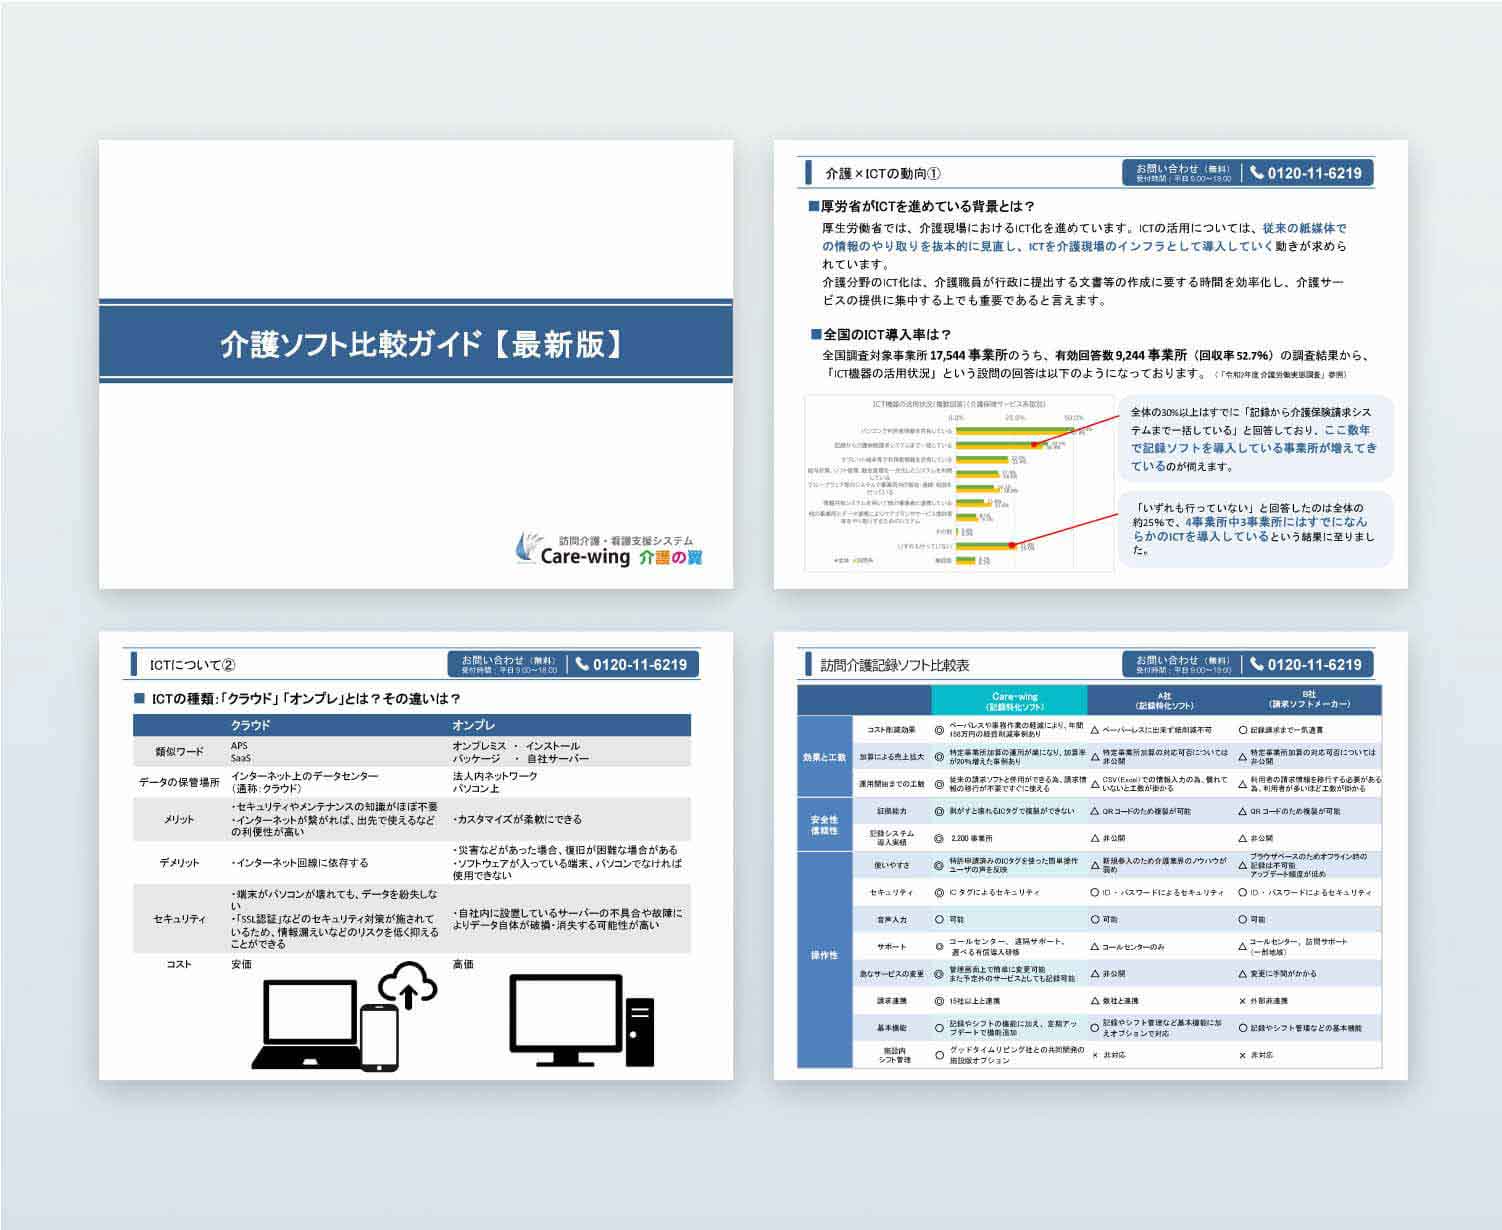Click the Care-wing logo on the title slide
The height and width of the screenshot is (1230, 1502).
point(608,550)
